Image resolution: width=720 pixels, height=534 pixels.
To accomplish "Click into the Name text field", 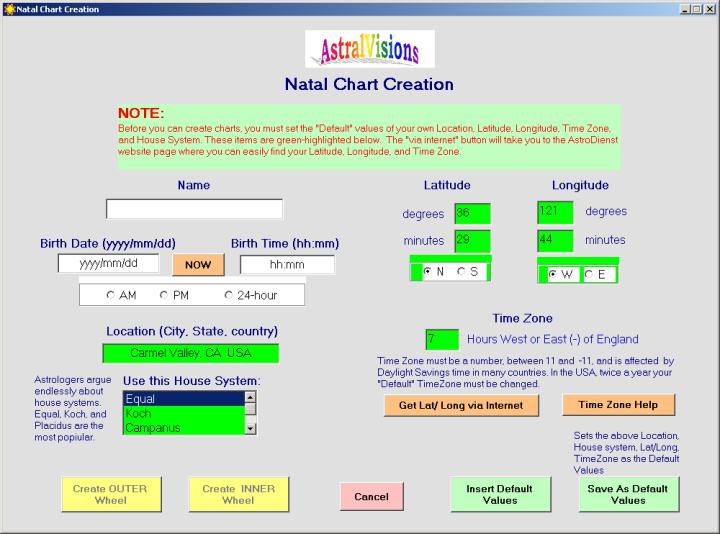I will (x=194, y=209).
